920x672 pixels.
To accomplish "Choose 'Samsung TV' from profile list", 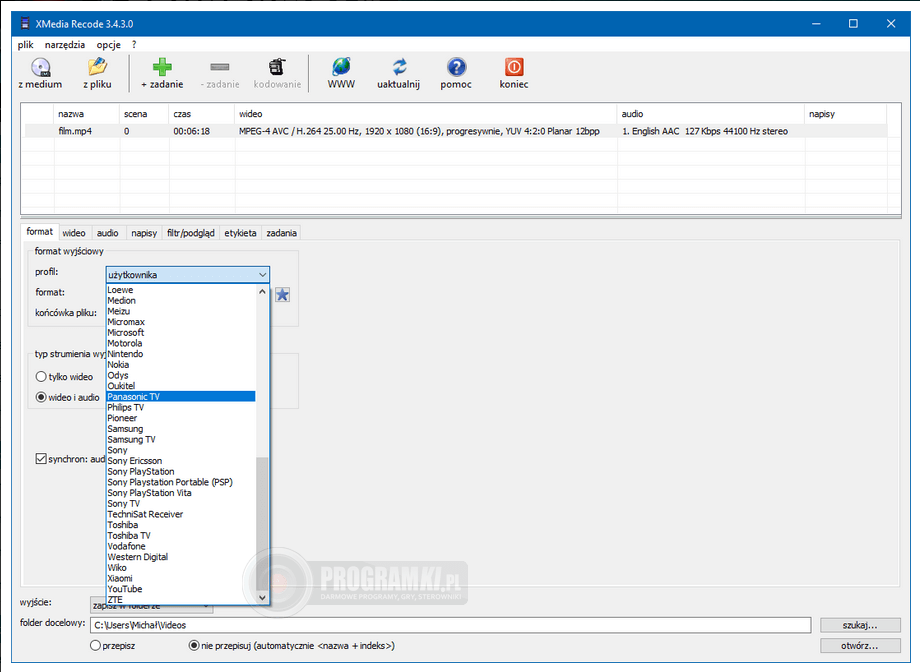I will [x=181, y=440].
